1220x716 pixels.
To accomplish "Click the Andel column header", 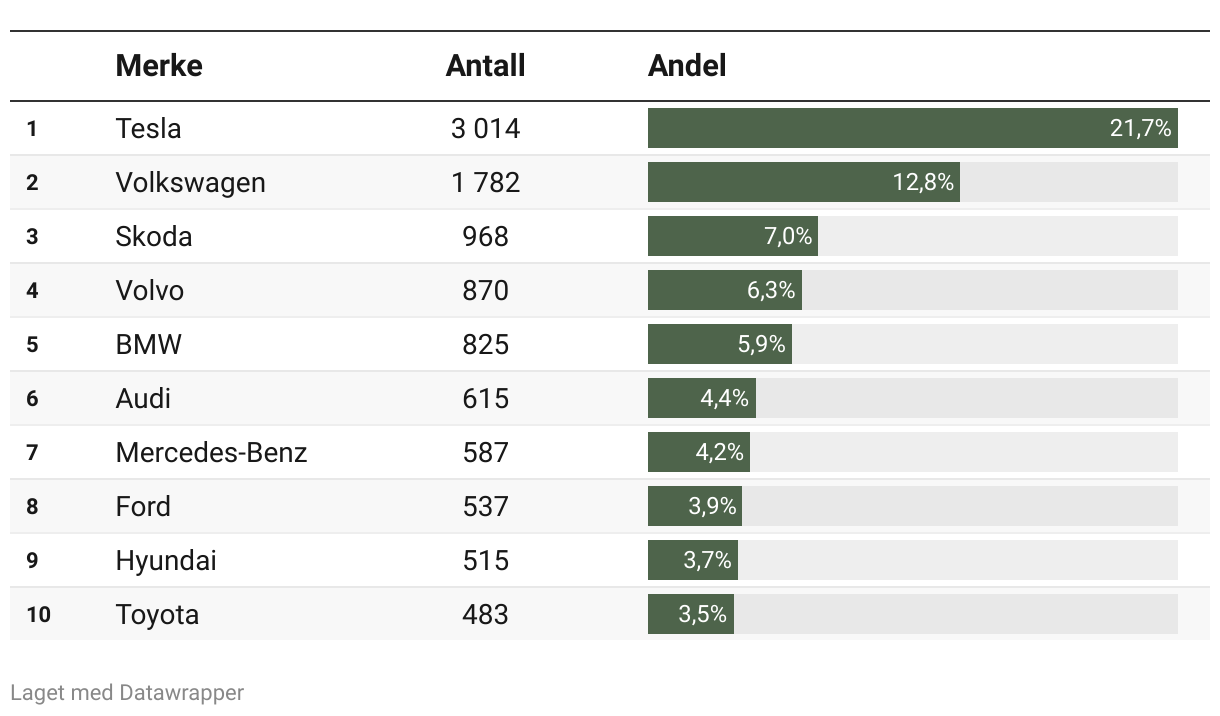I will click(x=687, y=66).
